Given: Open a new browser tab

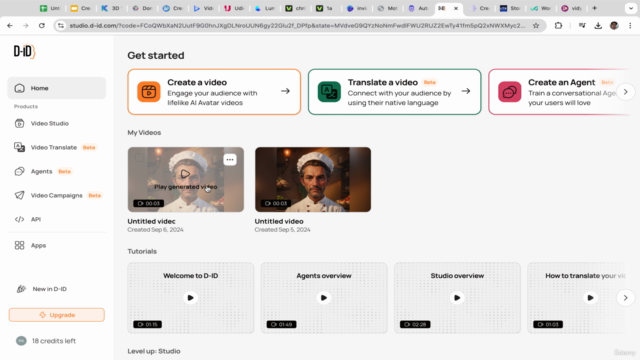Looking at the screenshot, I should 594,8.
